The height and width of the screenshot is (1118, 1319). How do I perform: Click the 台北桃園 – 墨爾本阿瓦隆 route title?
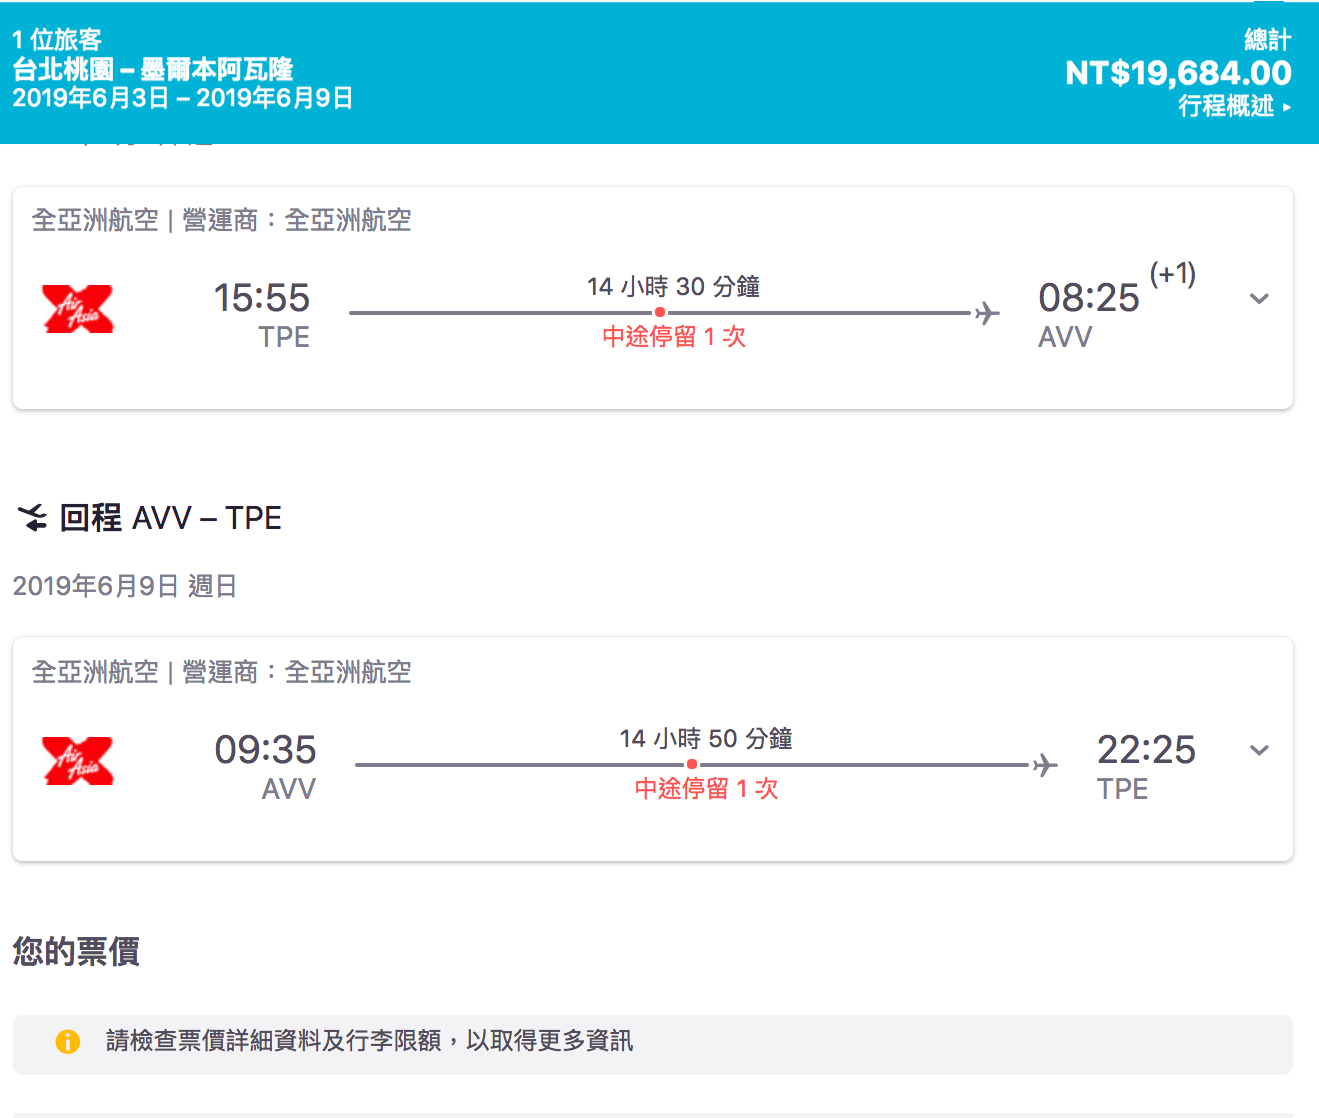pos(153,69)
